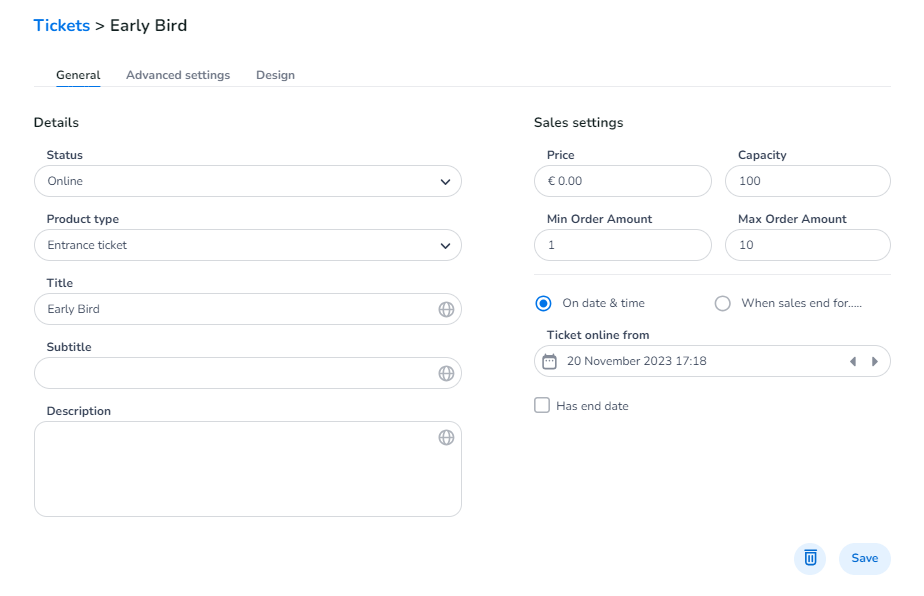Open the Design tab
Screen dimensions: 924x596
point(275,75)
